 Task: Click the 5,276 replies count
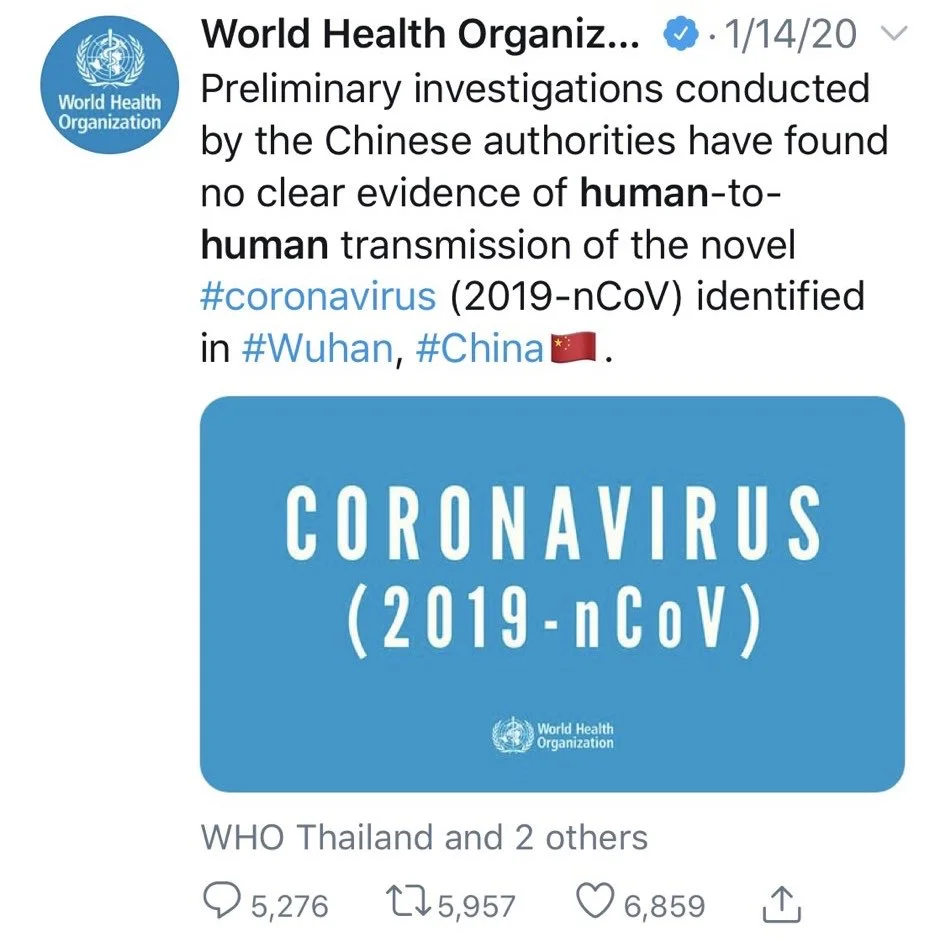click(x=288, y=906)
